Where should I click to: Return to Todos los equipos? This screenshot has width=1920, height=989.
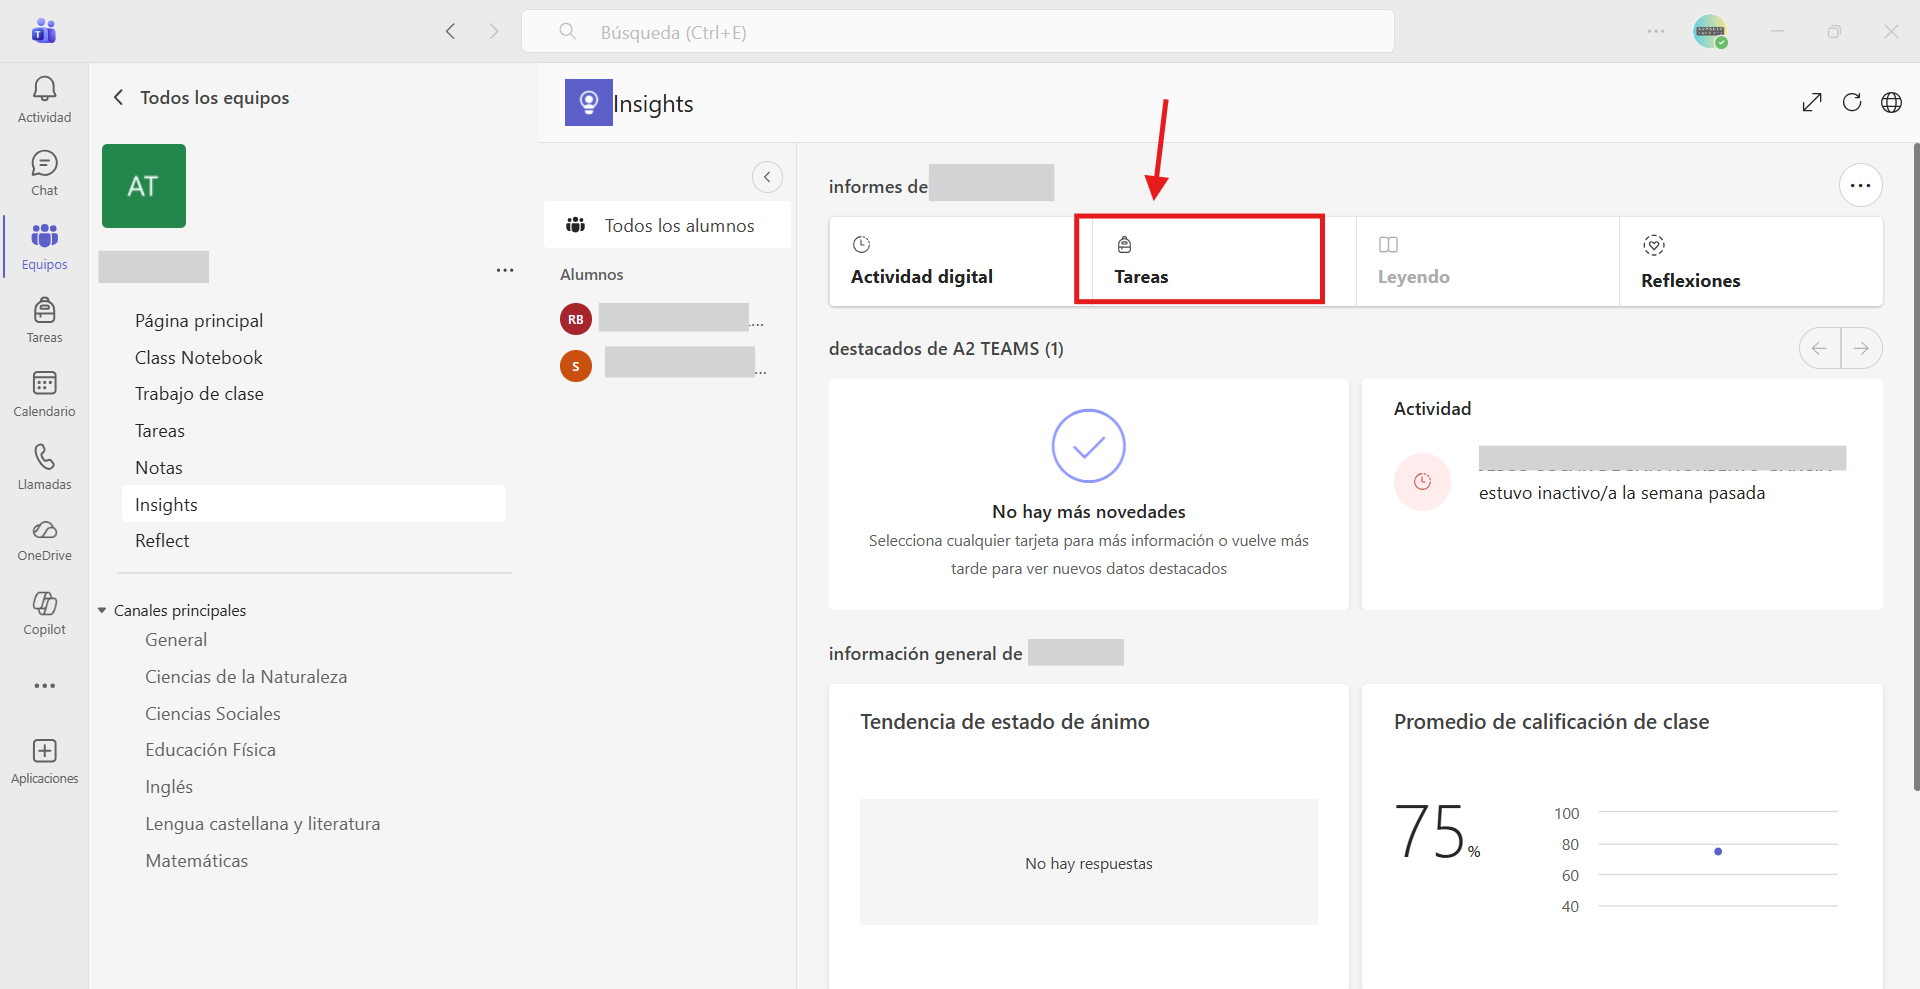pyautogui.click(x=202, y=97)
